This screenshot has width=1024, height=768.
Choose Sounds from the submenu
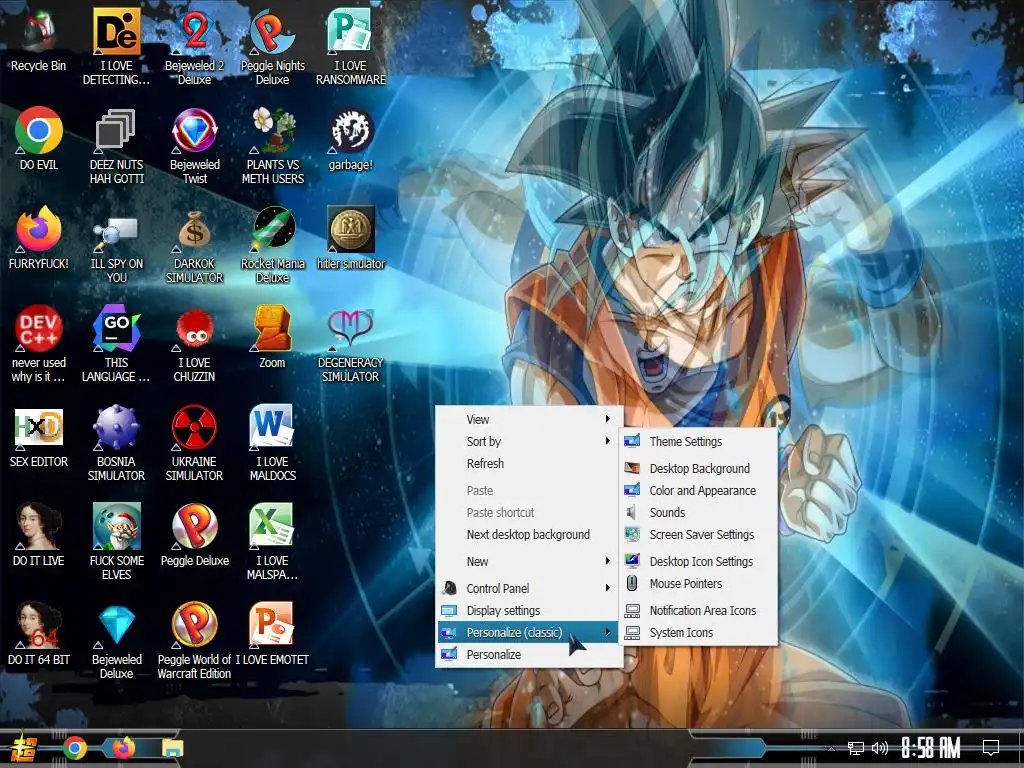coord(699,513)
